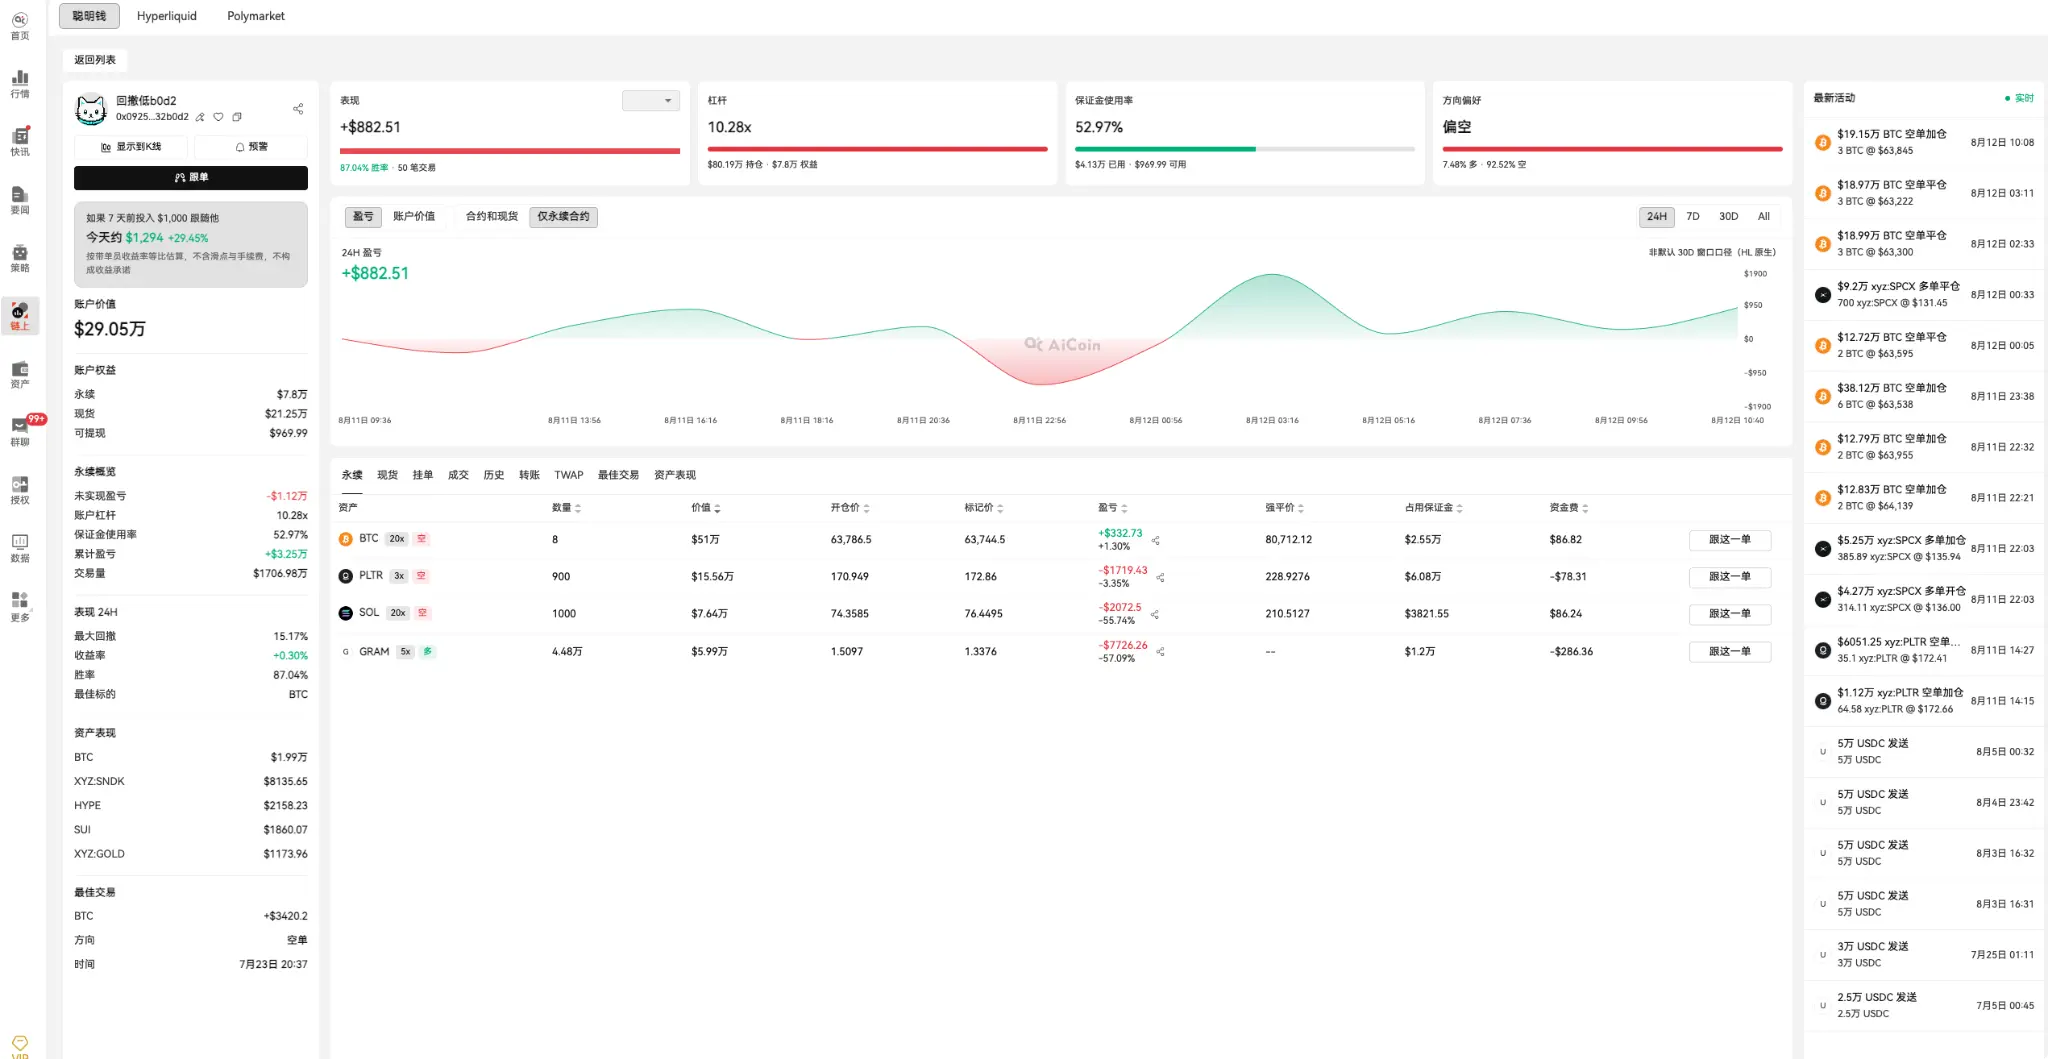
Task: Click the BTC coin icon in positions table
Action: point(346,539)
